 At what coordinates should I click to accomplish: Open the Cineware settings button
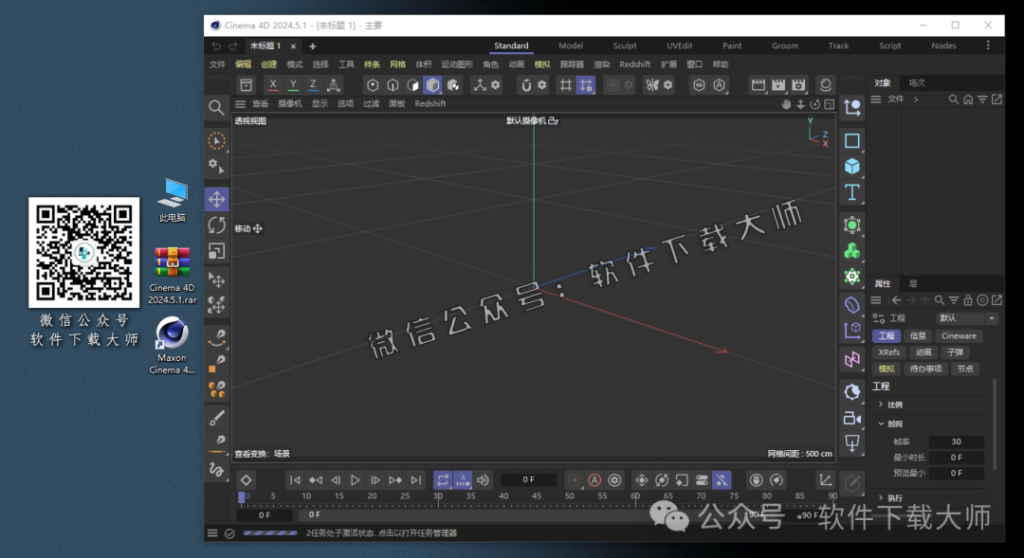tap(959, 336)
